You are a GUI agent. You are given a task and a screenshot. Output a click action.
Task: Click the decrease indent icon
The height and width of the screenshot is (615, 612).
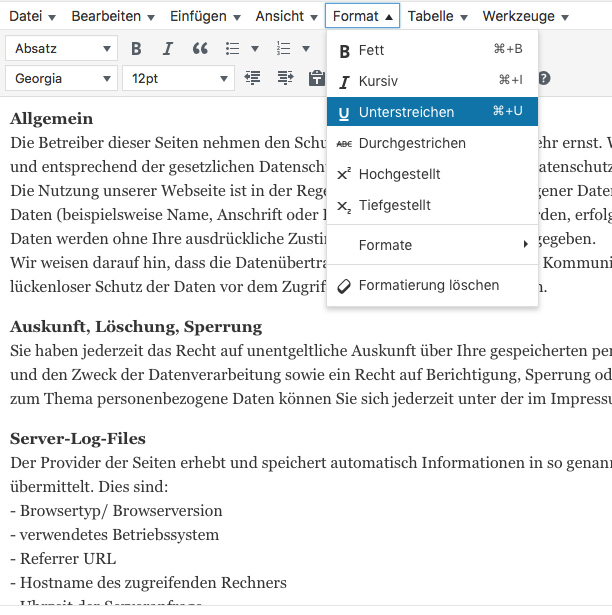252,78
